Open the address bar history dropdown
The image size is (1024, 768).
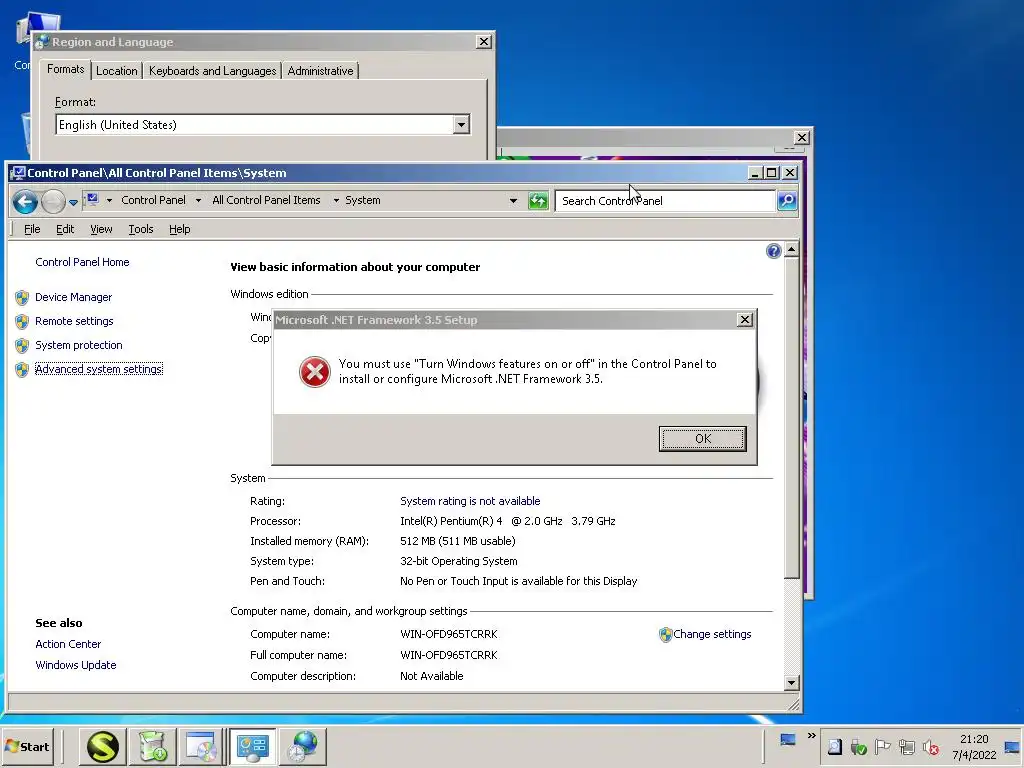pyautogui.click(x=513, y=200)
